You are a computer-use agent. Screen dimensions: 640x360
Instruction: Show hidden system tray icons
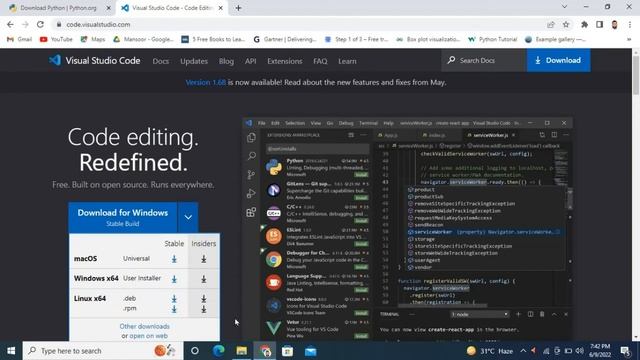523,351
